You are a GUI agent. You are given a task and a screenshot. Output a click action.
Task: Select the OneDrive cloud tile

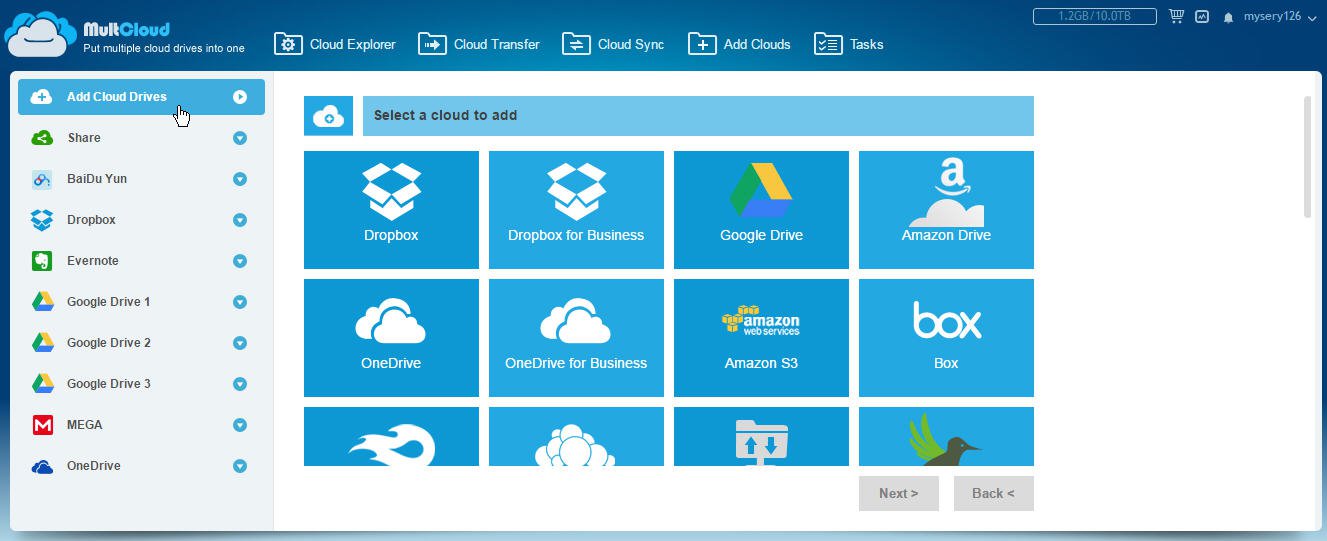pyautogui.click(x=391, y=338)
